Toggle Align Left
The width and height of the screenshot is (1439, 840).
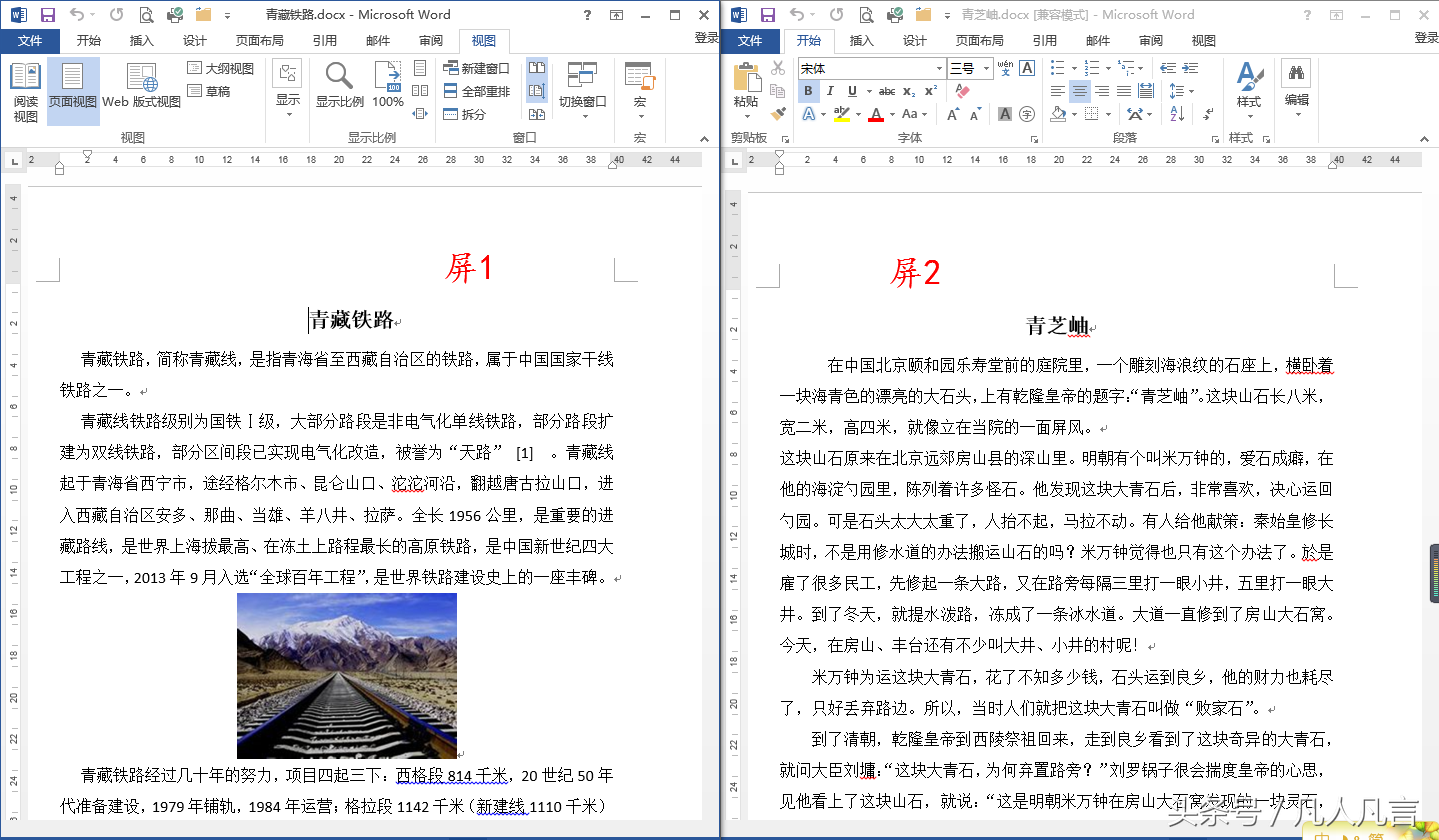pyautogui.click(x=1057, y=91)
